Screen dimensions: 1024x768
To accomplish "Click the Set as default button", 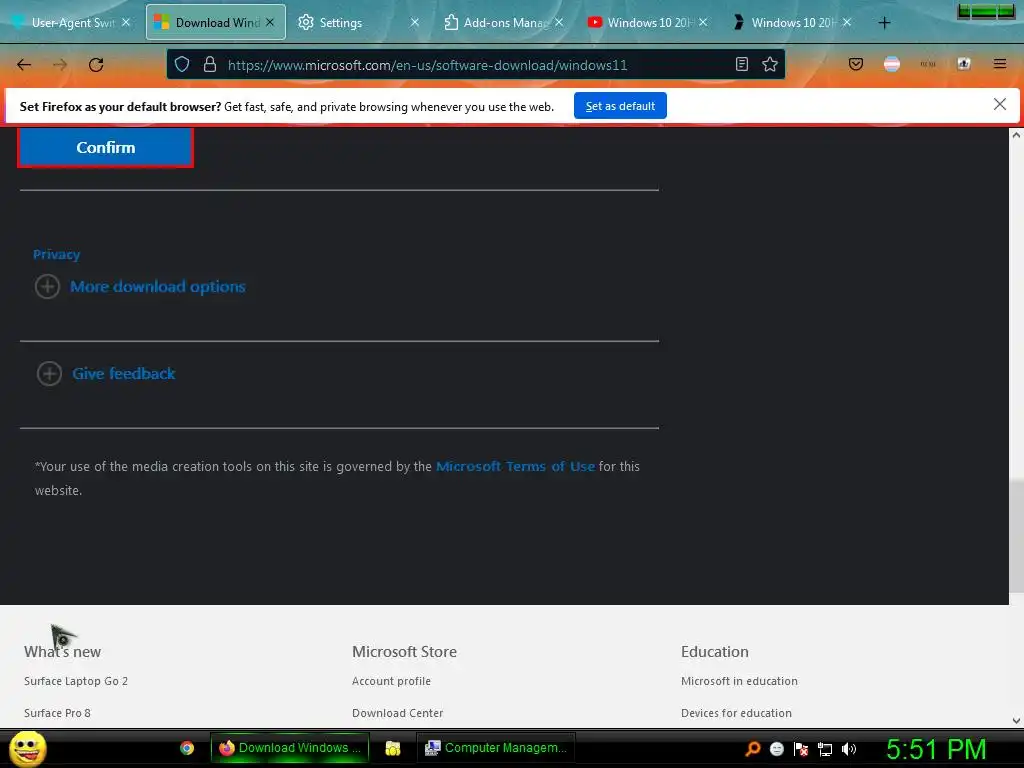I will (620, 106).
